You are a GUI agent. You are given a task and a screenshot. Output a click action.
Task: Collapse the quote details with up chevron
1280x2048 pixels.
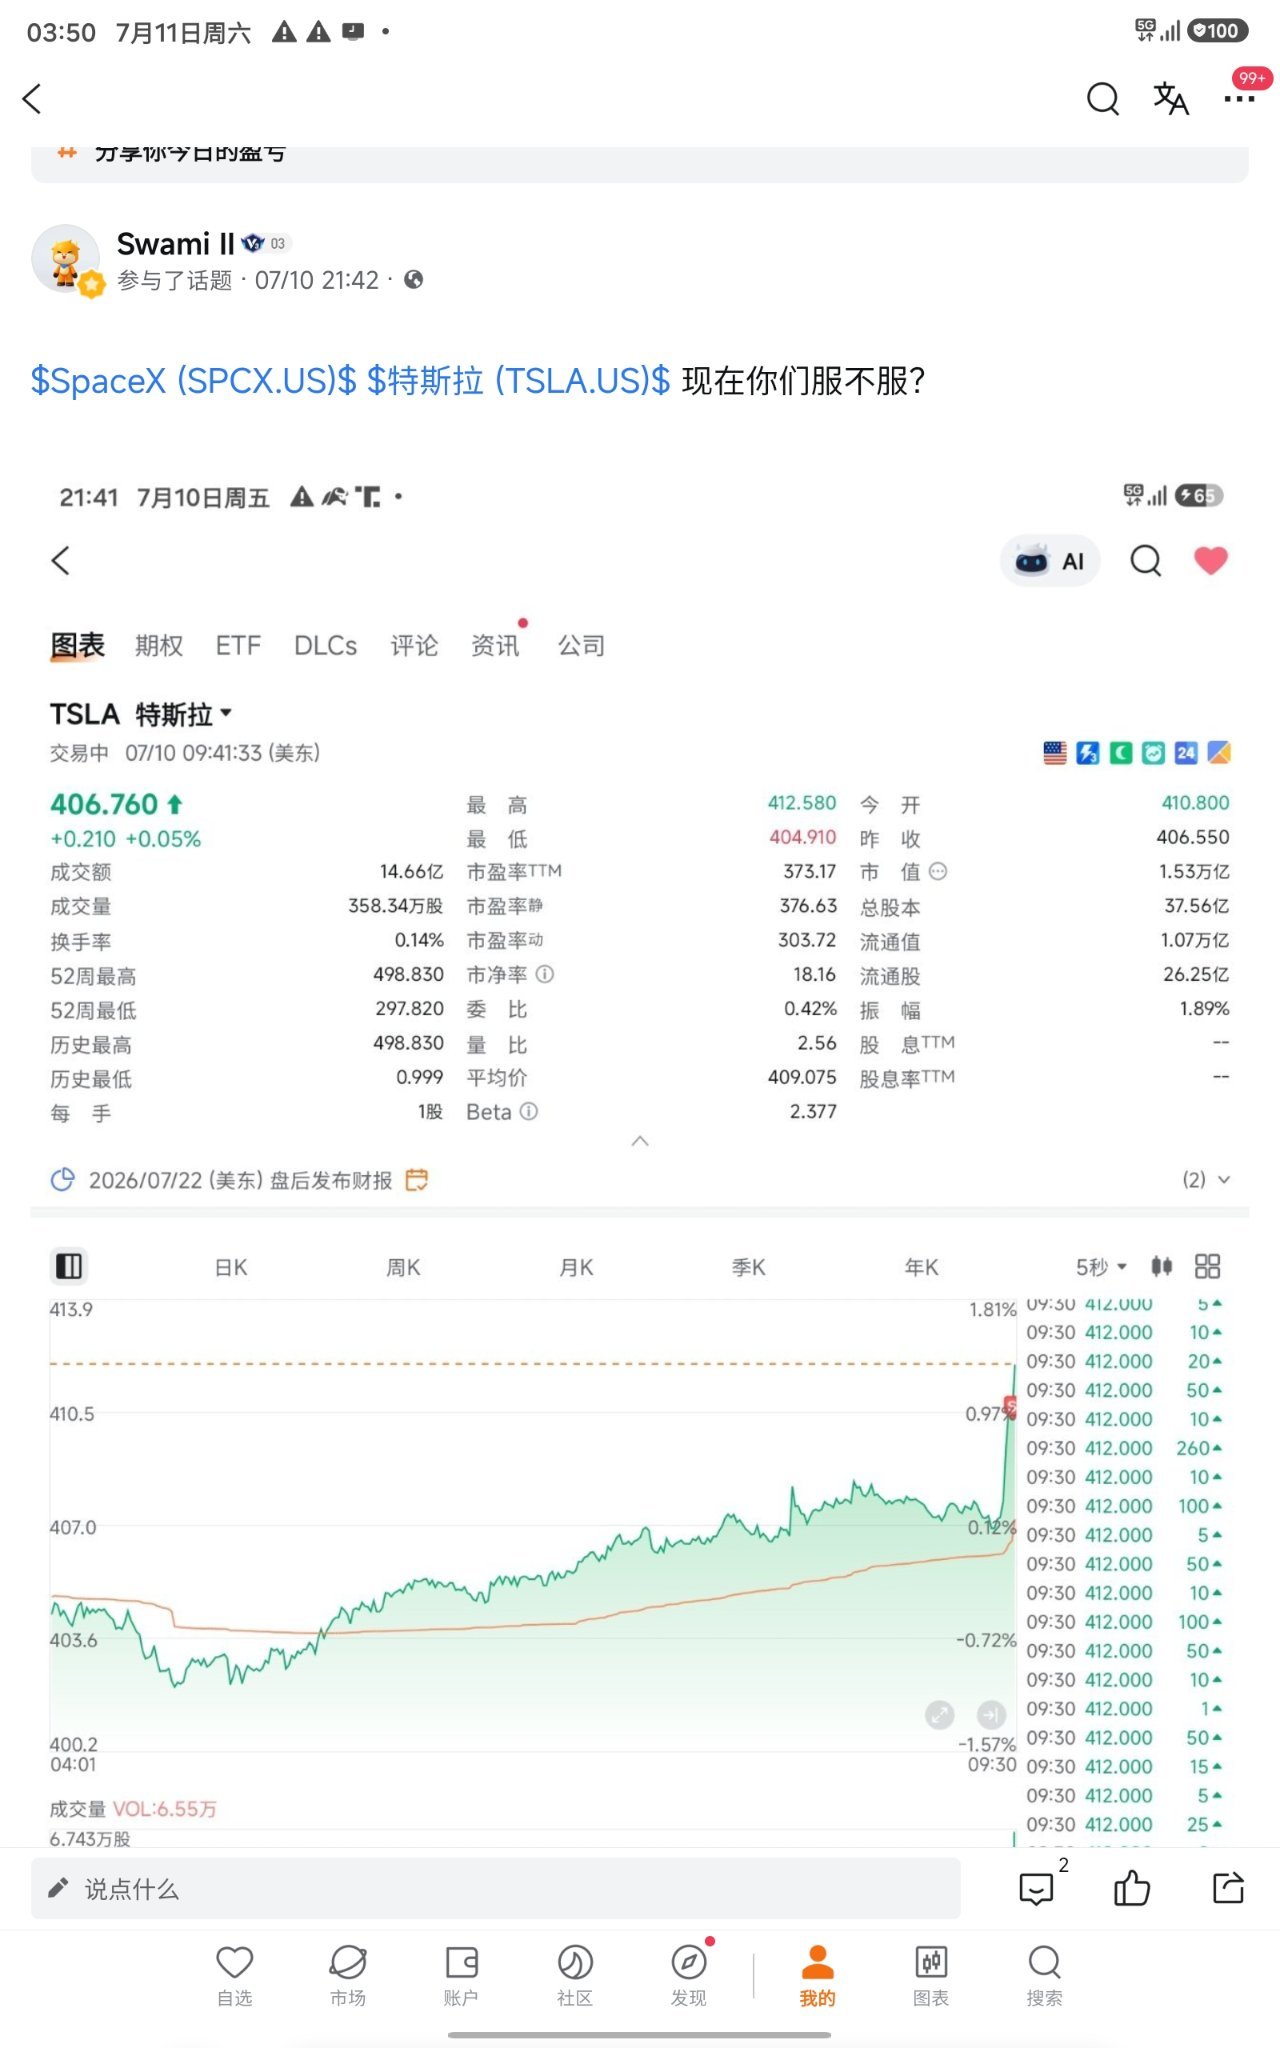[x=640, y=1141]
